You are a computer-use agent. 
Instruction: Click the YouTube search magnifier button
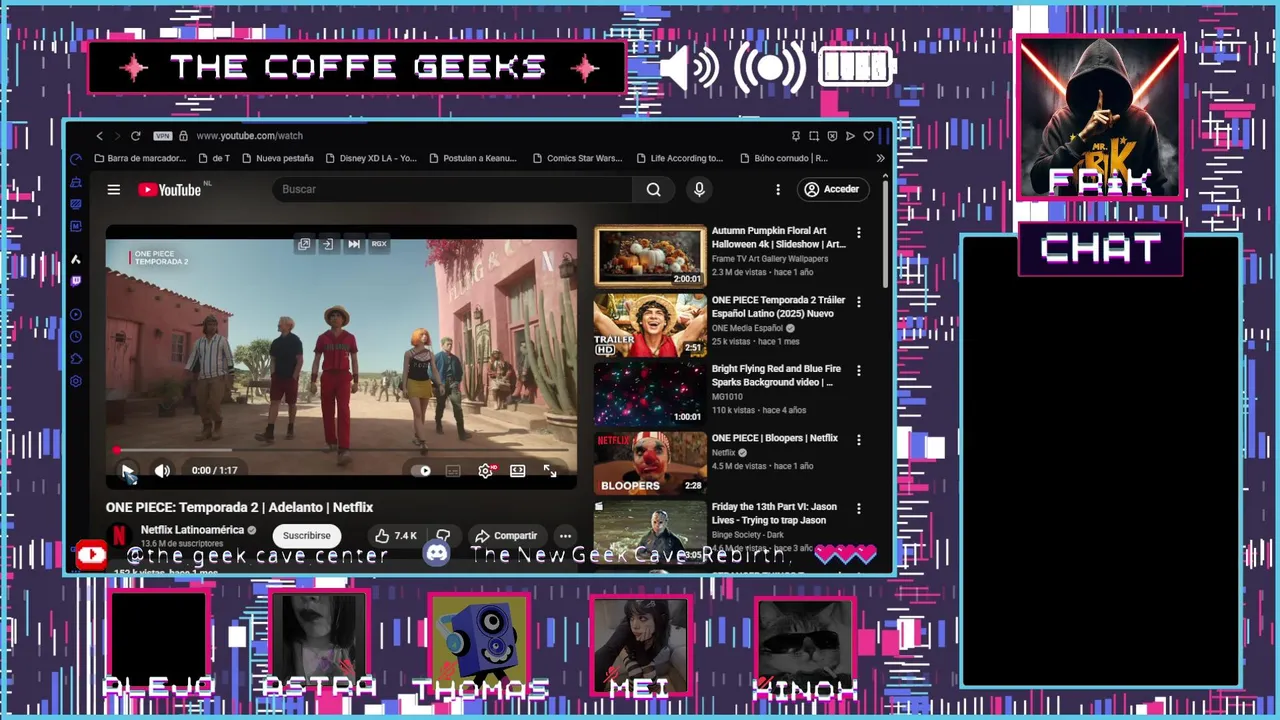coord(653,189)
